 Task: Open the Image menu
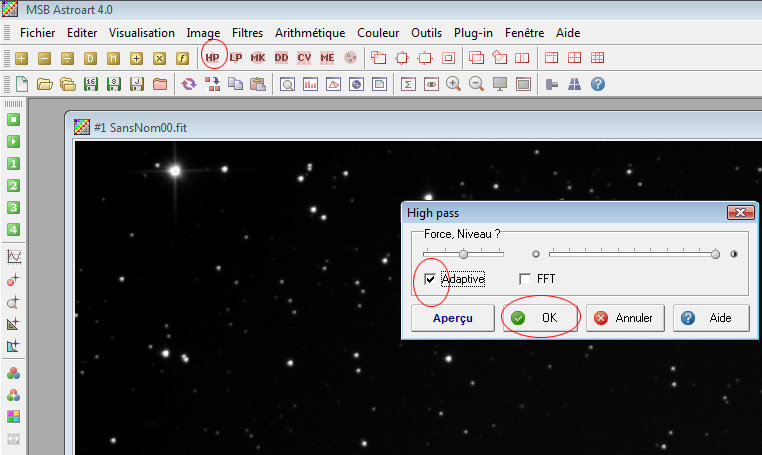click(203, 33)
